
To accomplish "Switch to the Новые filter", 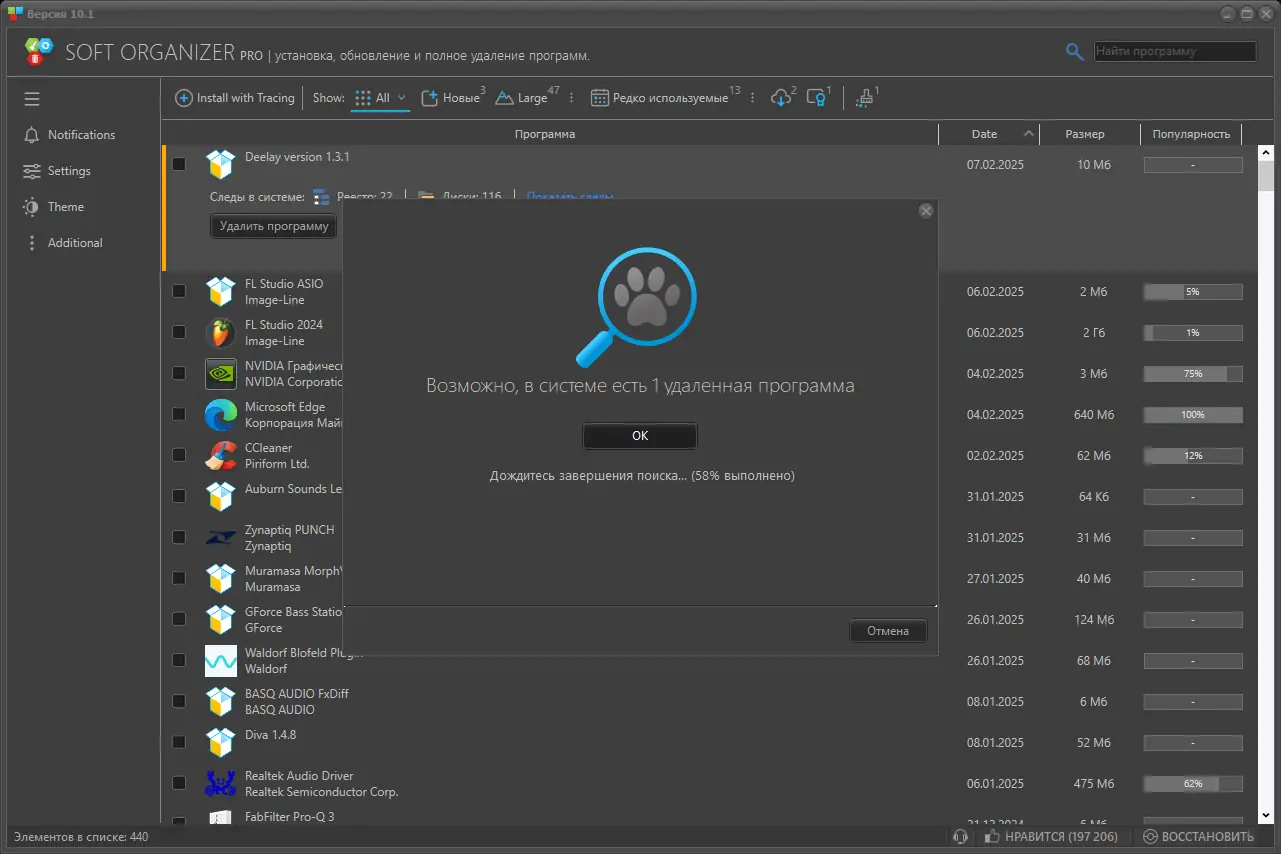I will tap(451, 98).
